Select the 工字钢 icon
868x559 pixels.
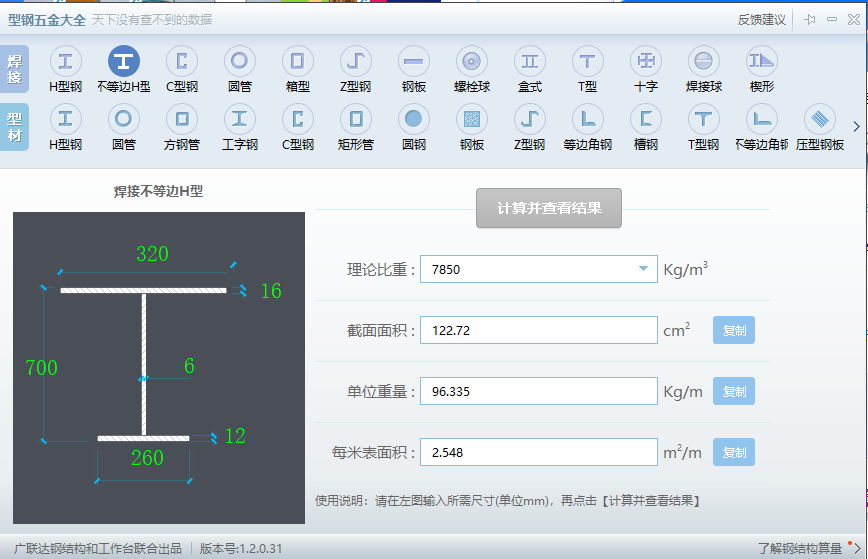240,119
